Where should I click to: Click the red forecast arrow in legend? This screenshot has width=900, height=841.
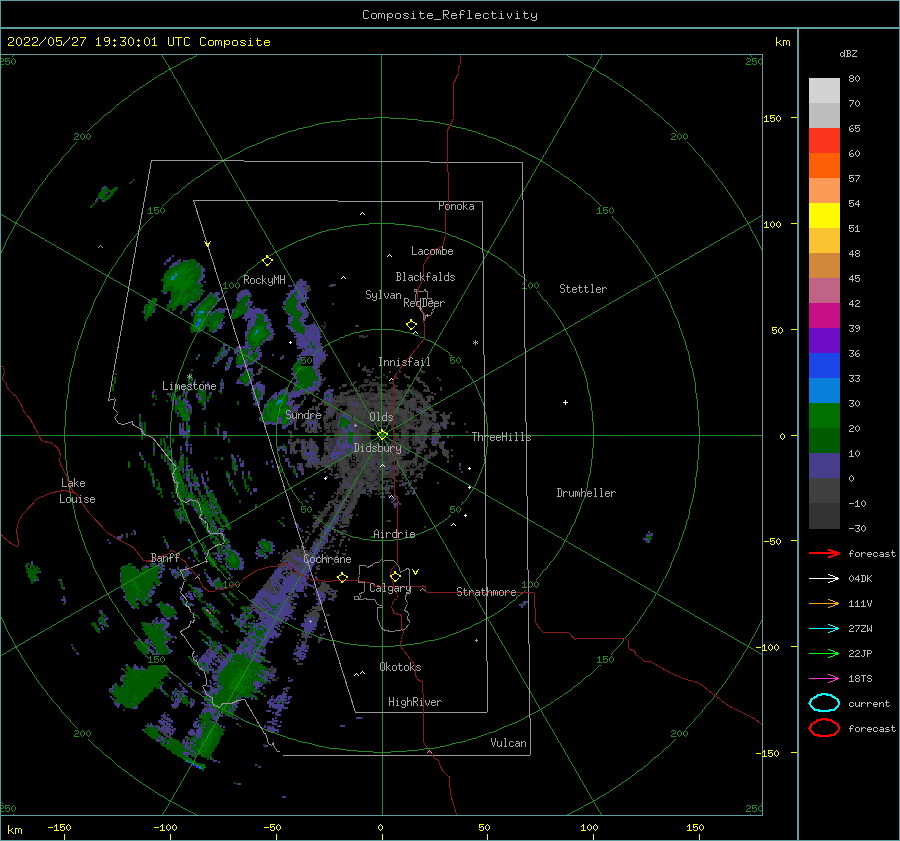[x=824, y=553]
